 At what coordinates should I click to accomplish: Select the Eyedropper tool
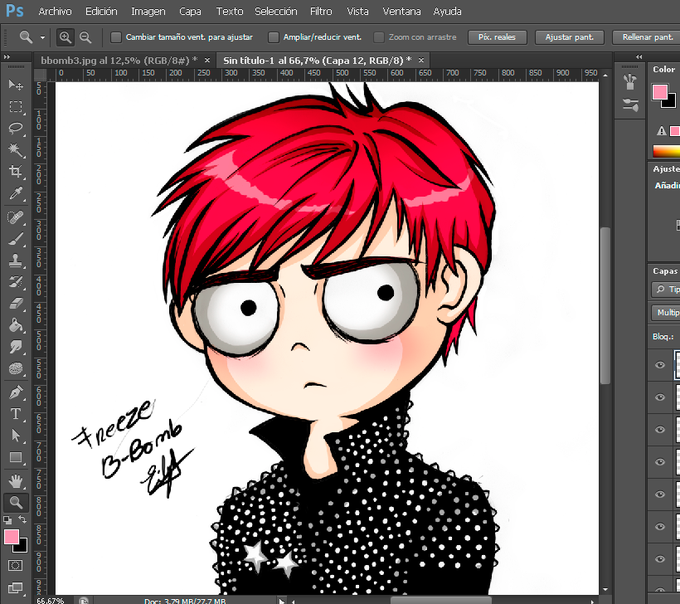tap(16, 193)
